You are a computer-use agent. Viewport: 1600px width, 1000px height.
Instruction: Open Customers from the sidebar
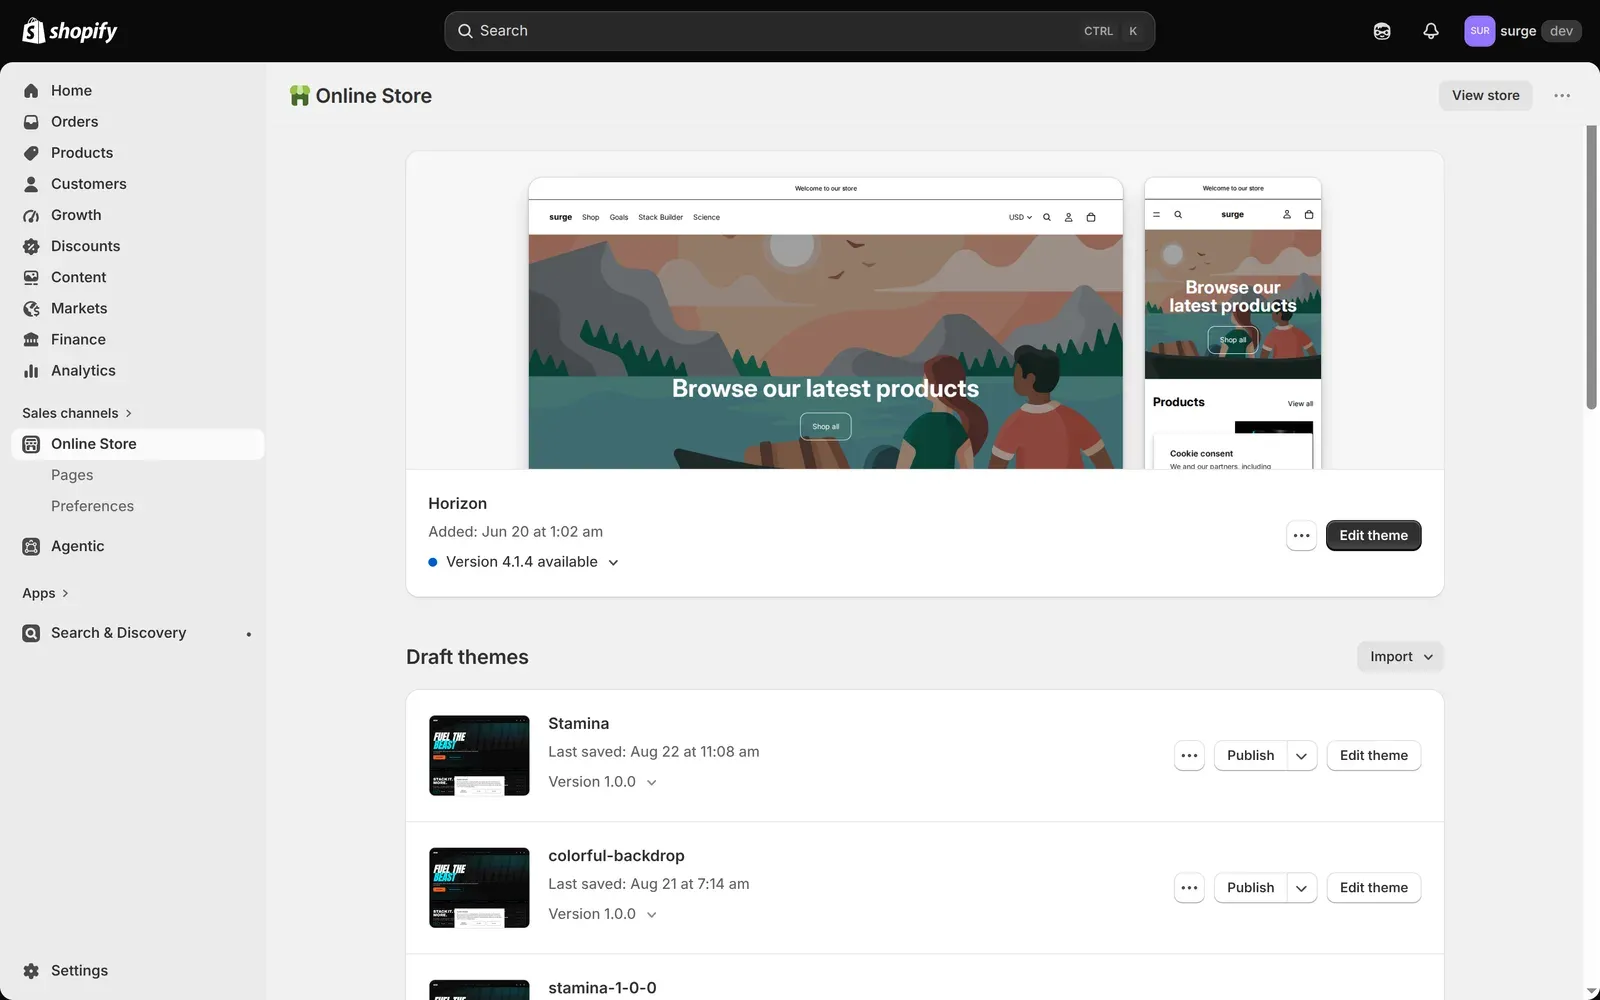click(138, 184)
